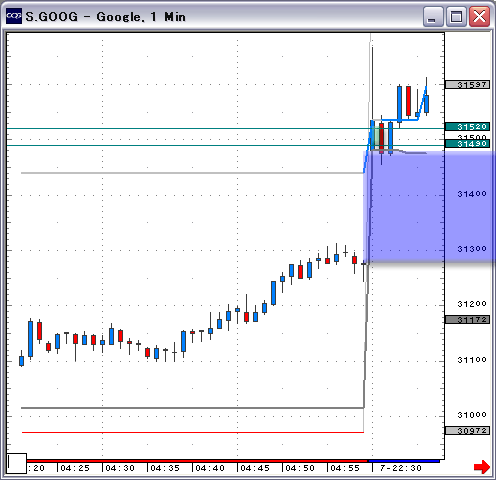
Task: Click the CQG icon in title bar
Action: click(14, 16)
